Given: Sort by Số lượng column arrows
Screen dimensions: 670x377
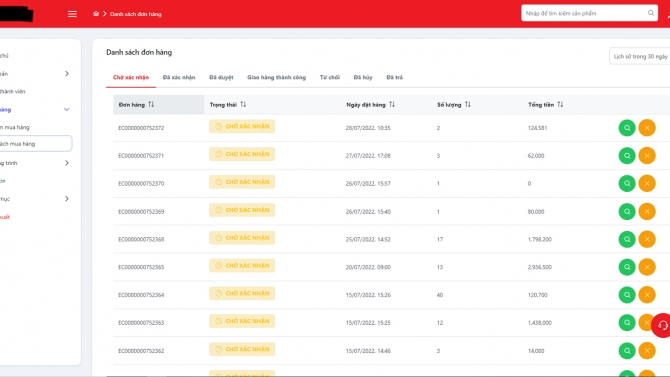Looking at the screenshot, I should point(468,104).
